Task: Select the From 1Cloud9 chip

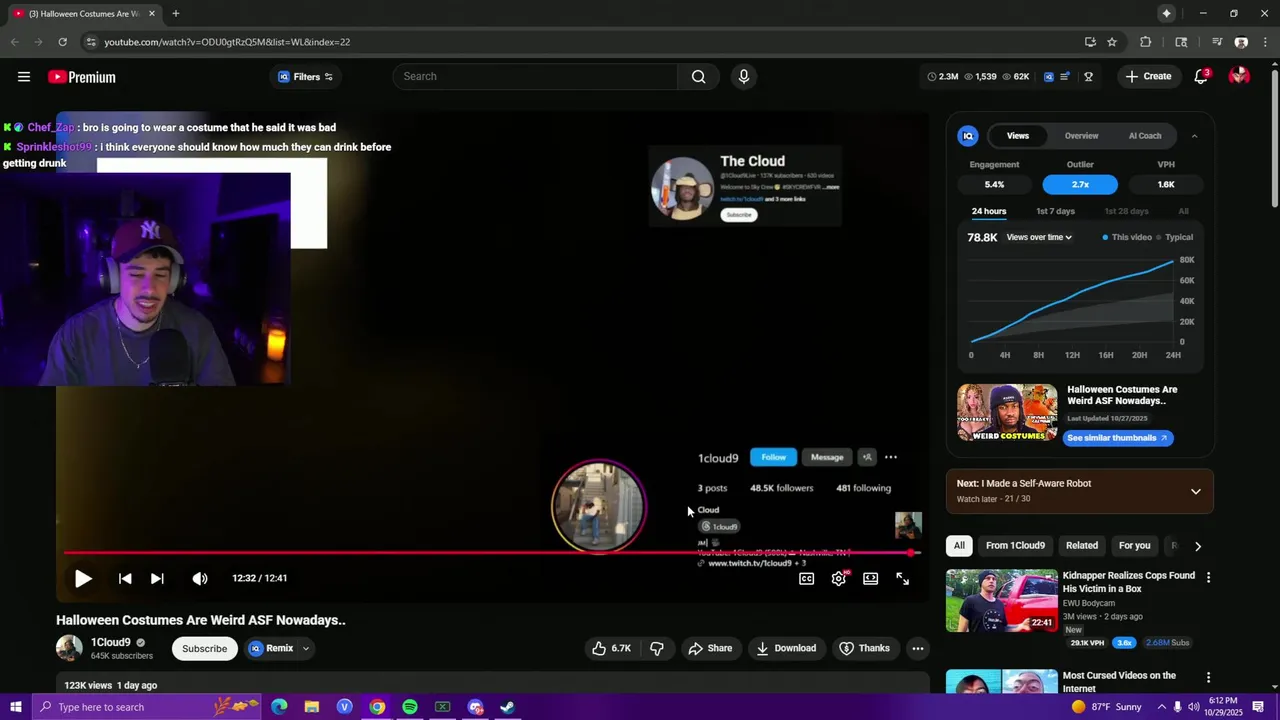Action: (x=1015, y=546)
